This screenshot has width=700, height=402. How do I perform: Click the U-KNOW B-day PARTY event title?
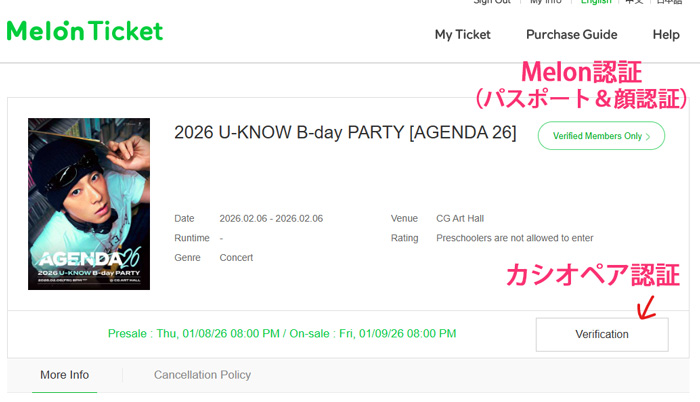[x=345, y=133]
